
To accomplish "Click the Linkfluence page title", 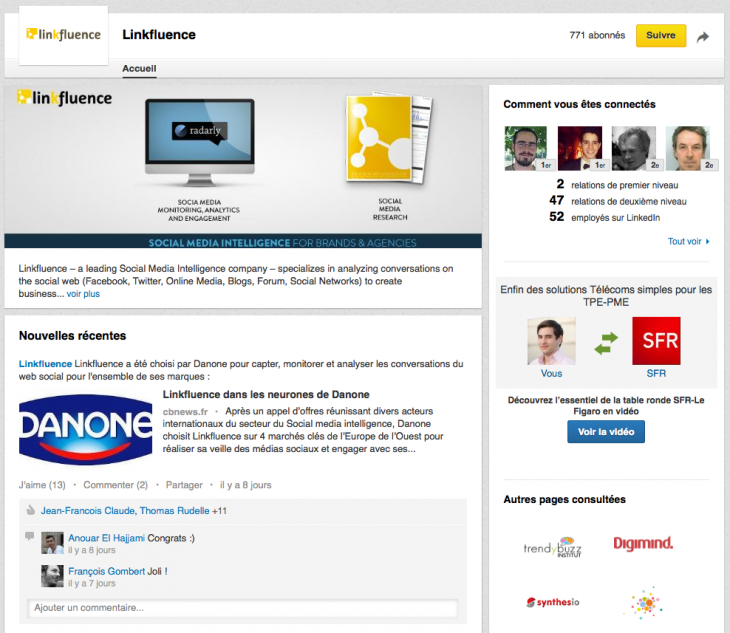I will [159, 35].
